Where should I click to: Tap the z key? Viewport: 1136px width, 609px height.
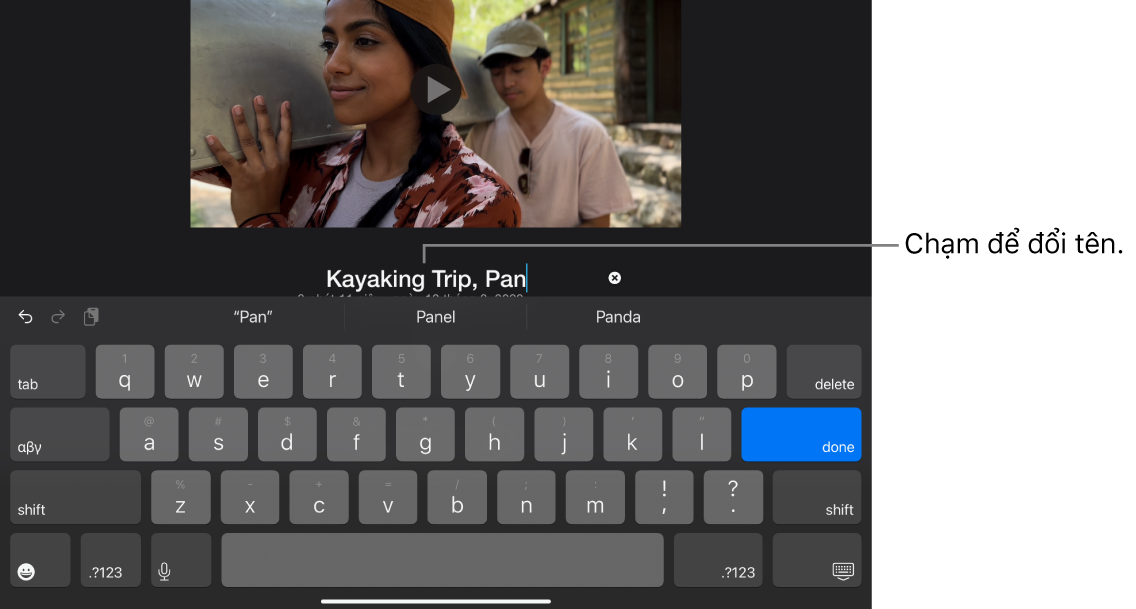(180, 497)
